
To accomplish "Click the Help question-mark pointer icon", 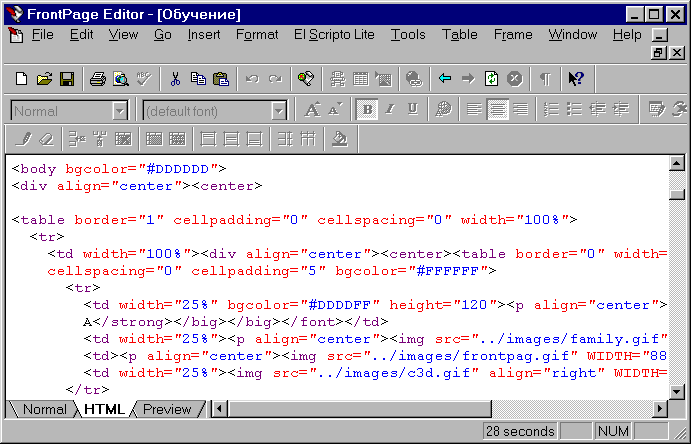I will pos(576,78).
